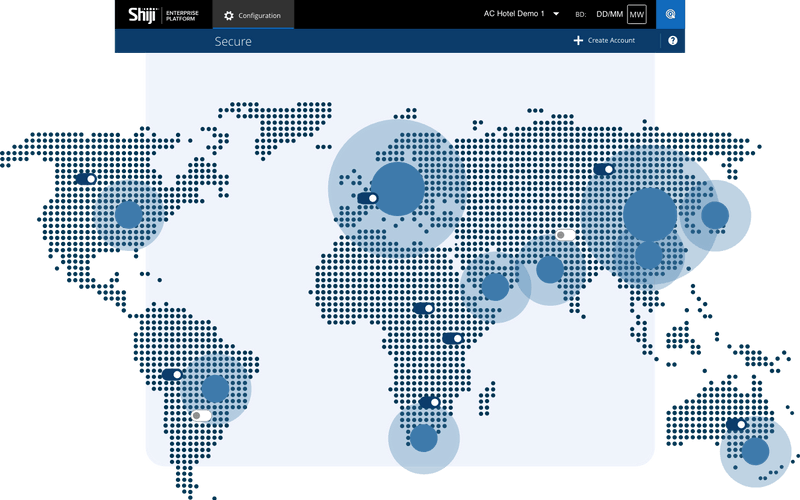The image size is (800, 500).
Task: Toggle the on switch in western South America
Action: (x=172, y=374)
